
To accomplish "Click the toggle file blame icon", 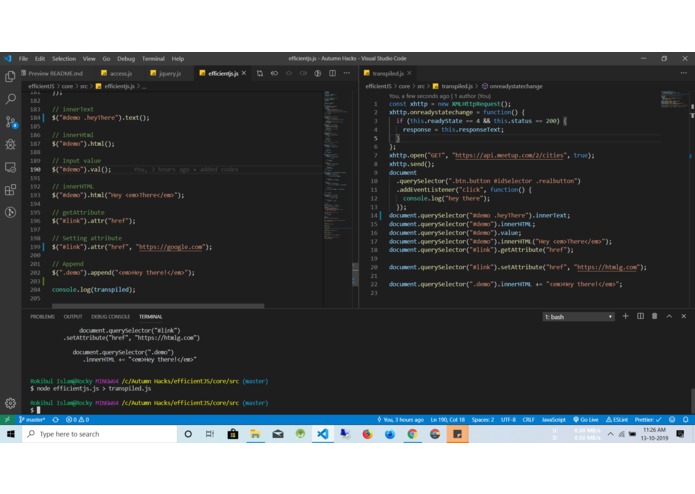I will 318,73.
